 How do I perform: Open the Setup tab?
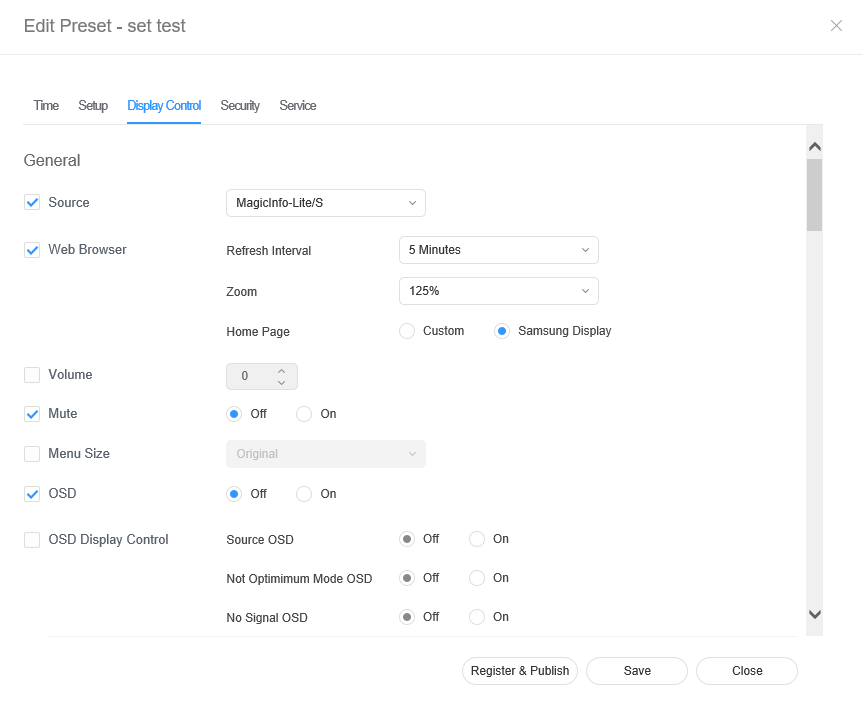[x=93, y=106]
